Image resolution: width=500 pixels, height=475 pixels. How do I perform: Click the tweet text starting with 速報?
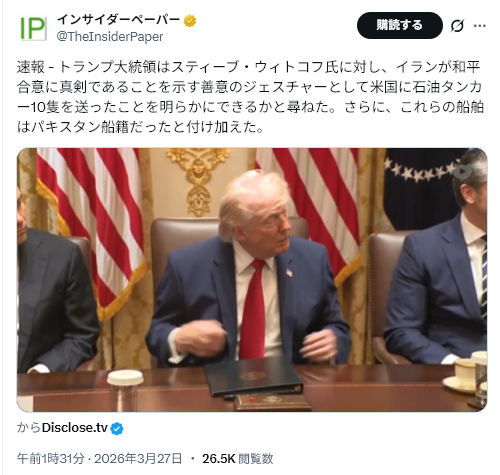[250, 97]
